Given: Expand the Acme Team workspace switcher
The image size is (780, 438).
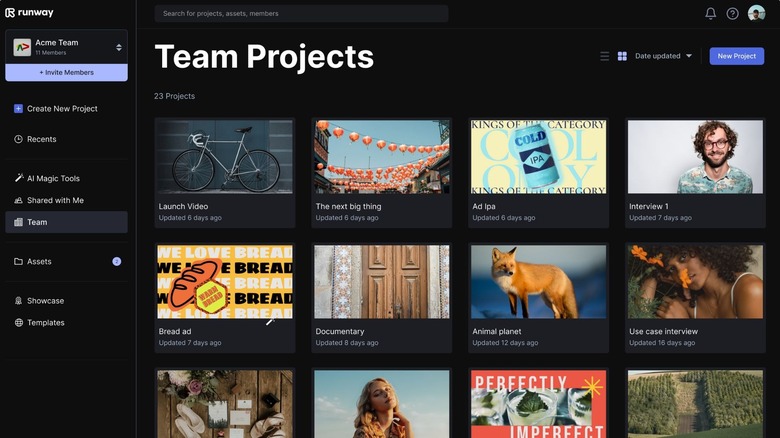Looking at the screenshot, I should pyautogui.click(x=119, y=47).
